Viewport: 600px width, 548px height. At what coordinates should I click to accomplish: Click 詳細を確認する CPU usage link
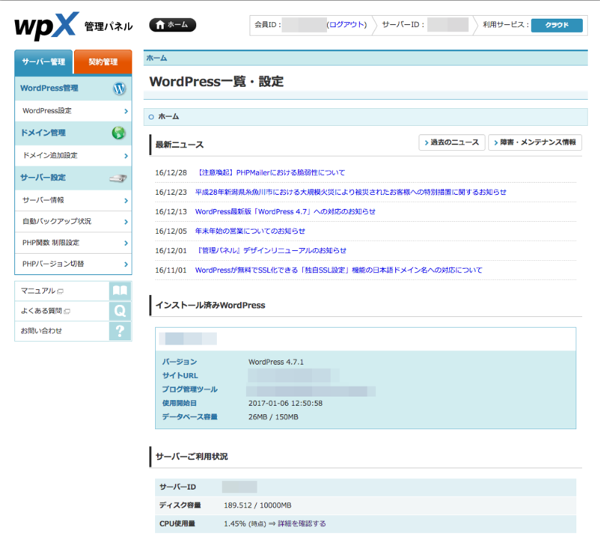click(302, 523)
